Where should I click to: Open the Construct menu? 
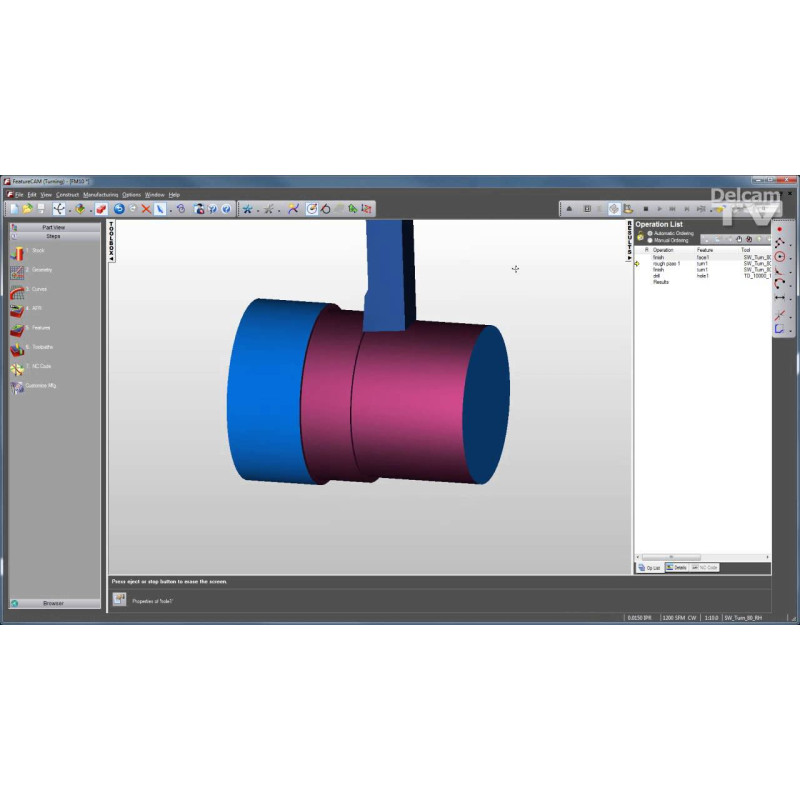click(67, 194)
